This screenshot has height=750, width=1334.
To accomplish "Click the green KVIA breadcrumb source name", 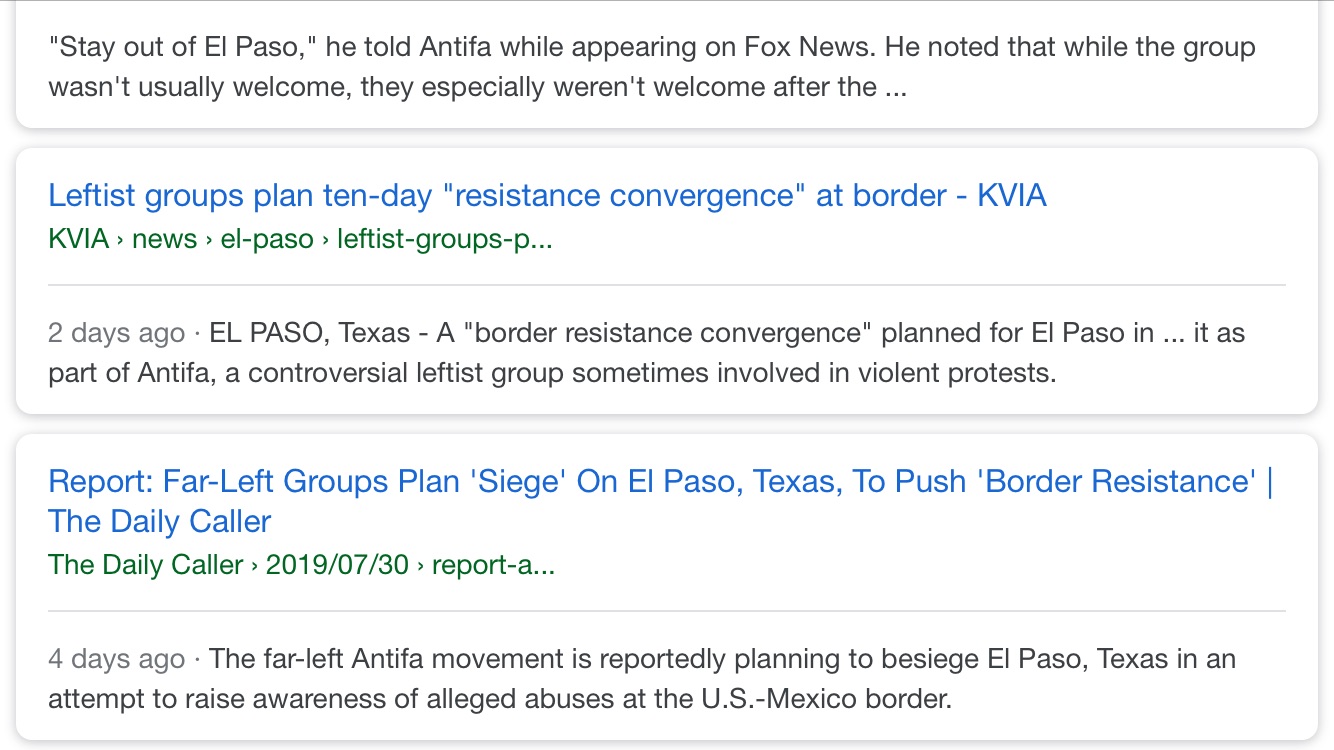I will click(x=78, y=239).
